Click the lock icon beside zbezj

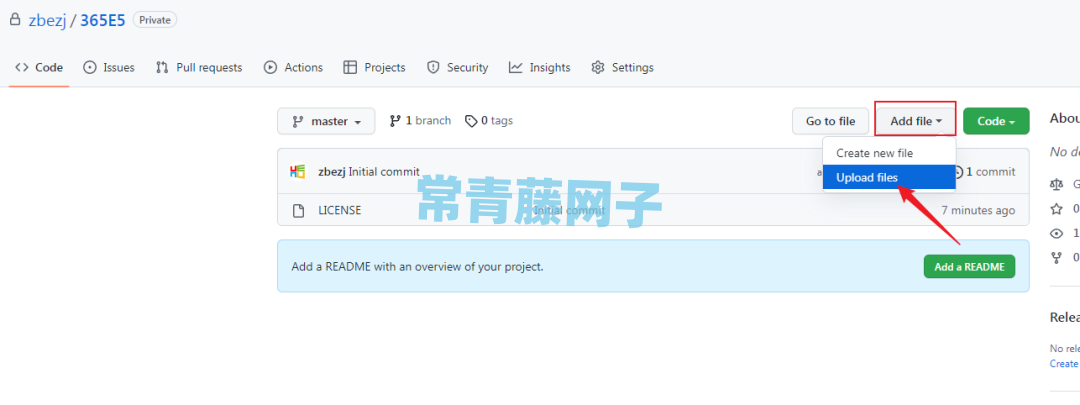(x=14, y=20)
